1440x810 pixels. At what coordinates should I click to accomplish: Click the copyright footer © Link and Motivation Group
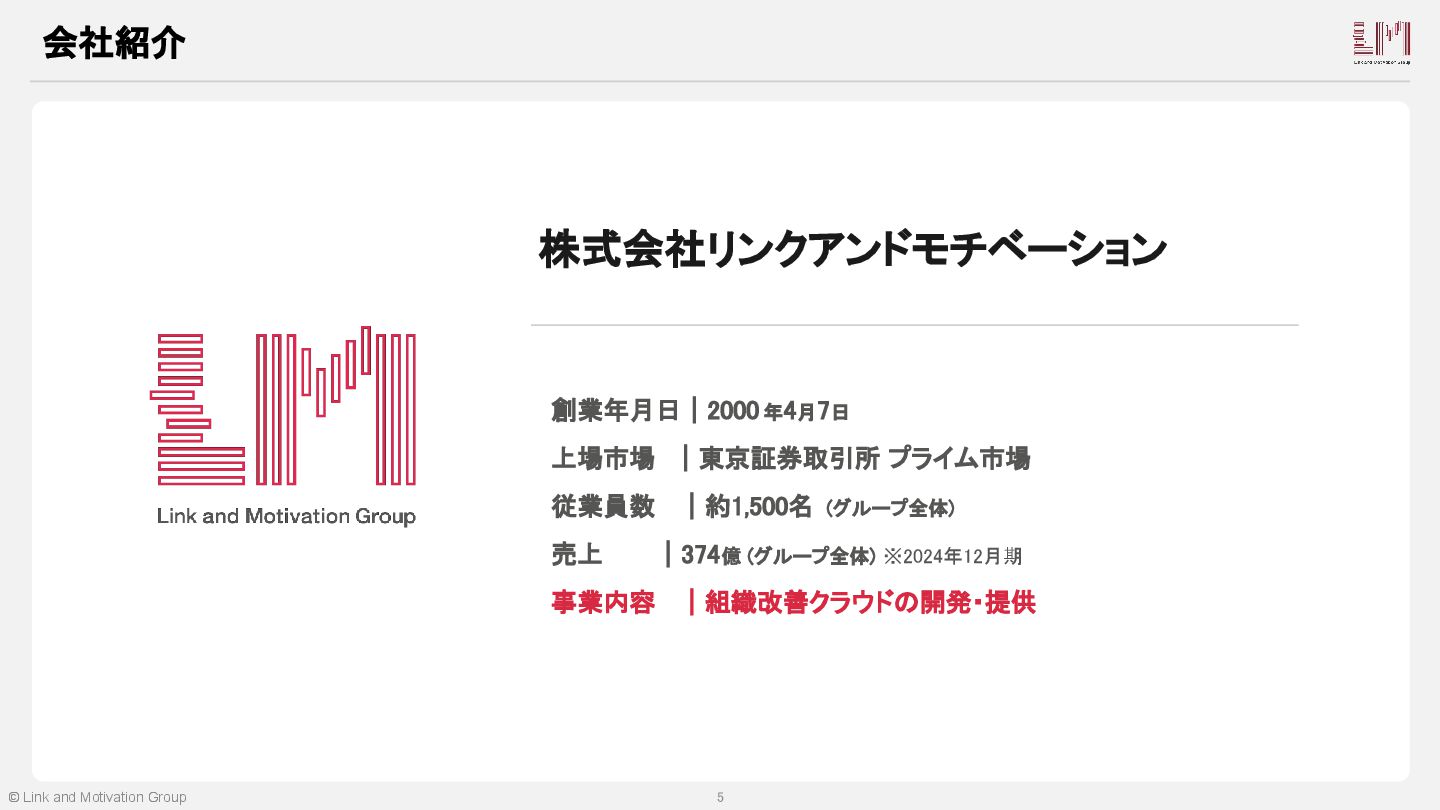click(97, 797)
